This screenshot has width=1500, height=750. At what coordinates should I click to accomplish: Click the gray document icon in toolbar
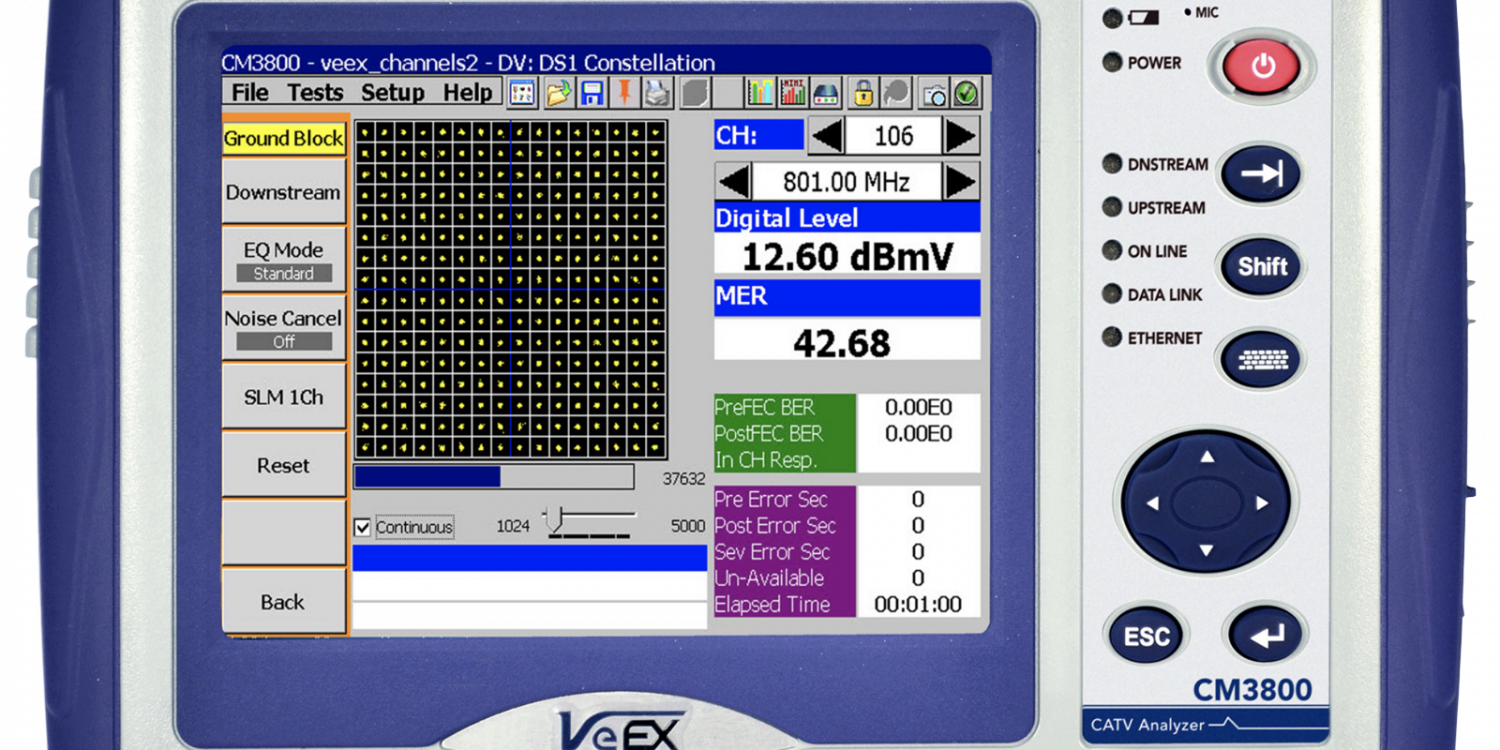(694, 93)
